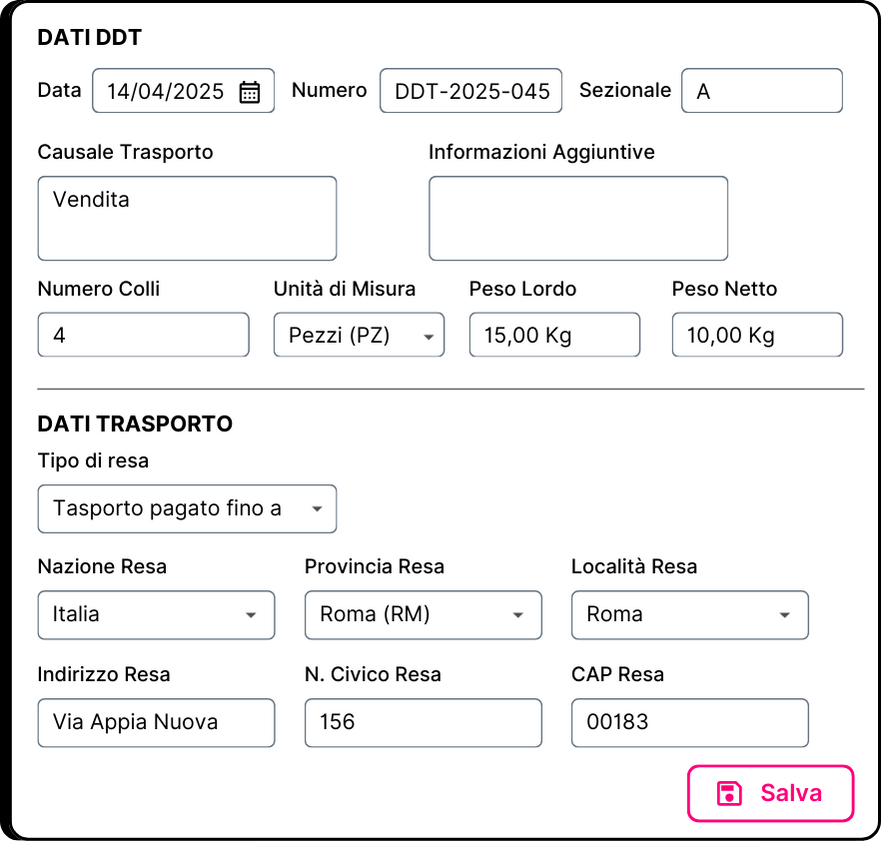Image resolution: width=882 pixels, height=841 pixels.
Task: Expand the Nazione Resa dropdown showing Italia
Action: (x=156, y=615)
